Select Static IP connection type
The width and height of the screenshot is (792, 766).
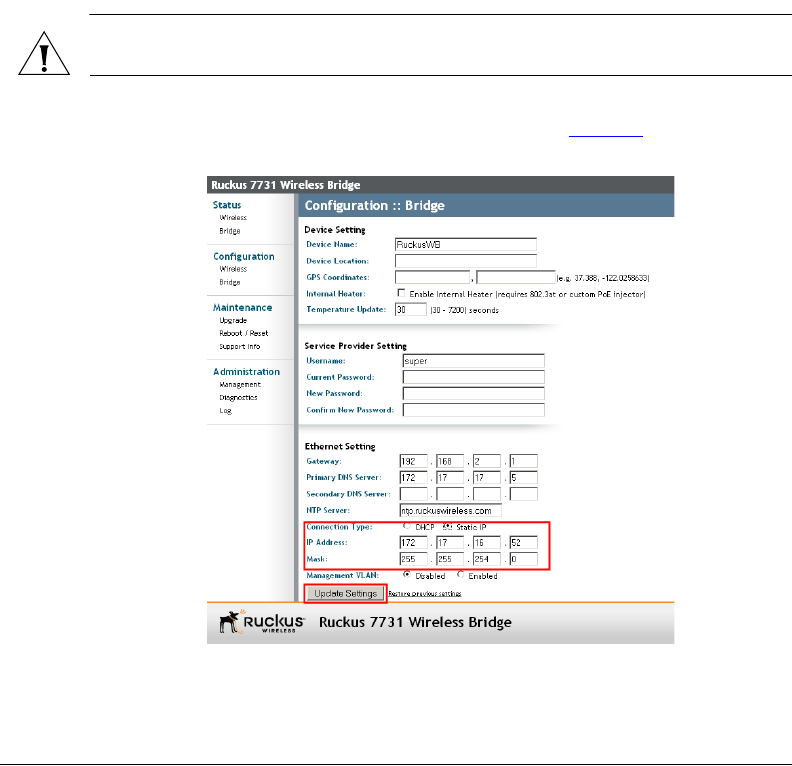tap(447, 527)
